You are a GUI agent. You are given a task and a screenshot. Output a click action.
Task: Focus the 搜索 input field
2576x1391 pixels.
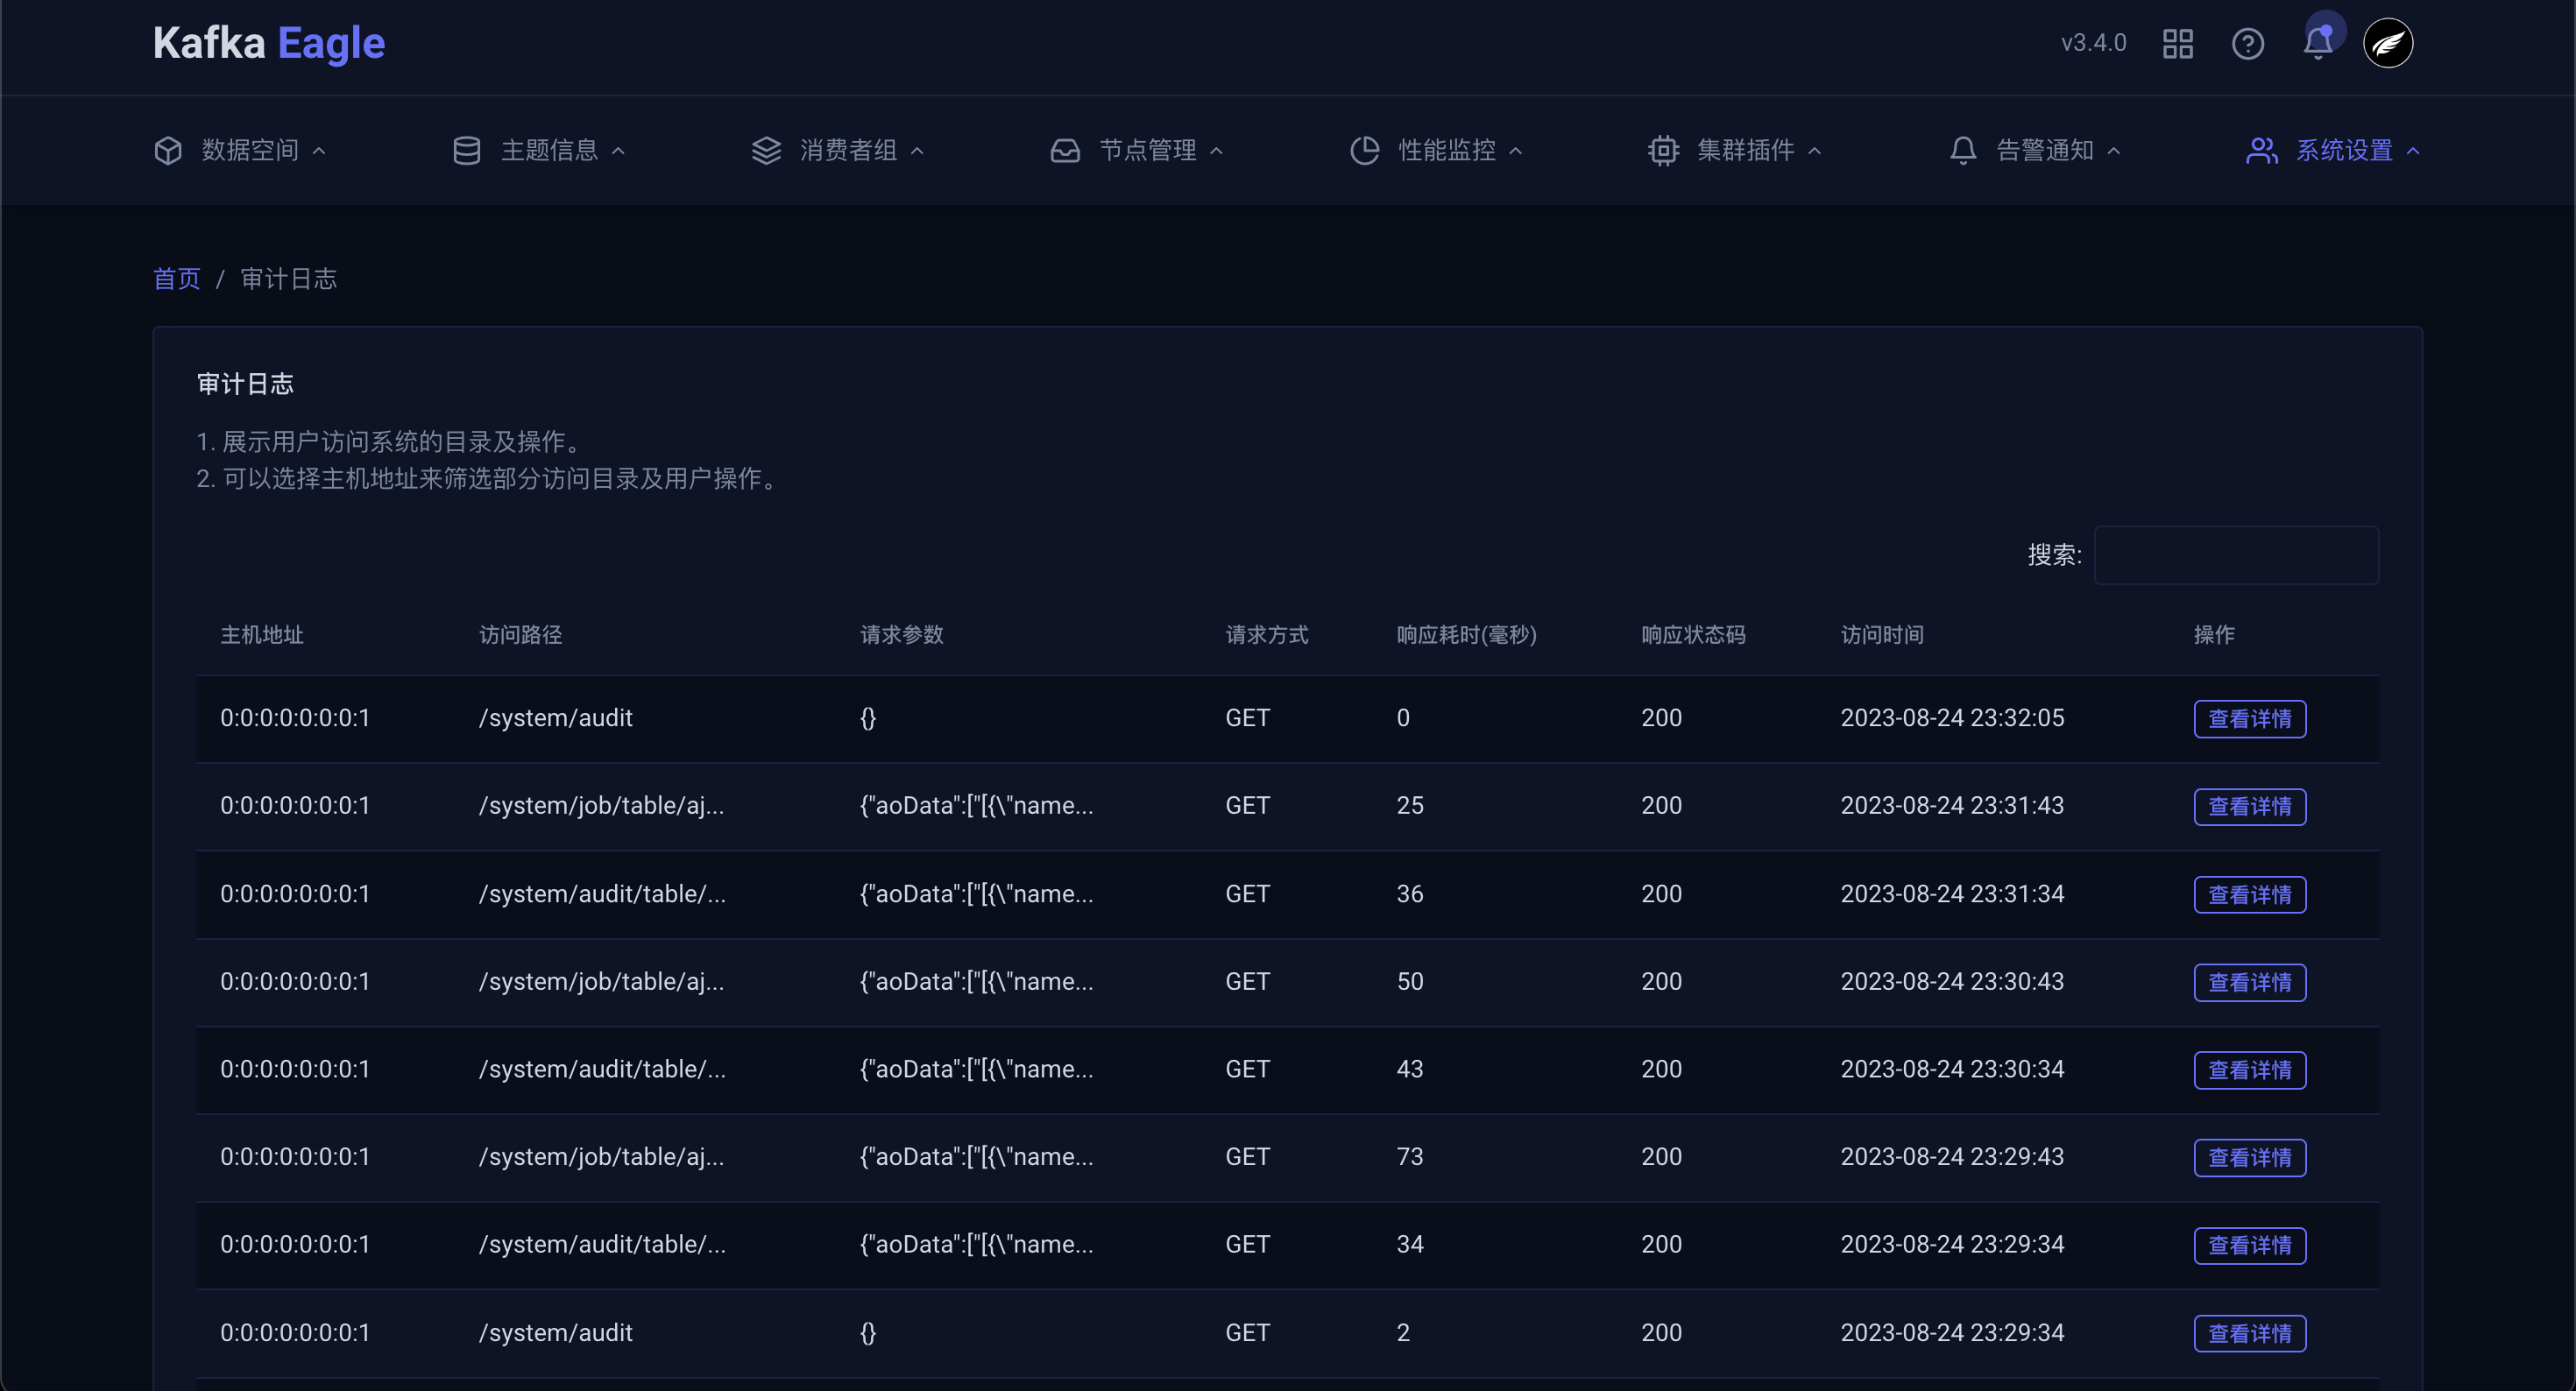pos(2236,555)
